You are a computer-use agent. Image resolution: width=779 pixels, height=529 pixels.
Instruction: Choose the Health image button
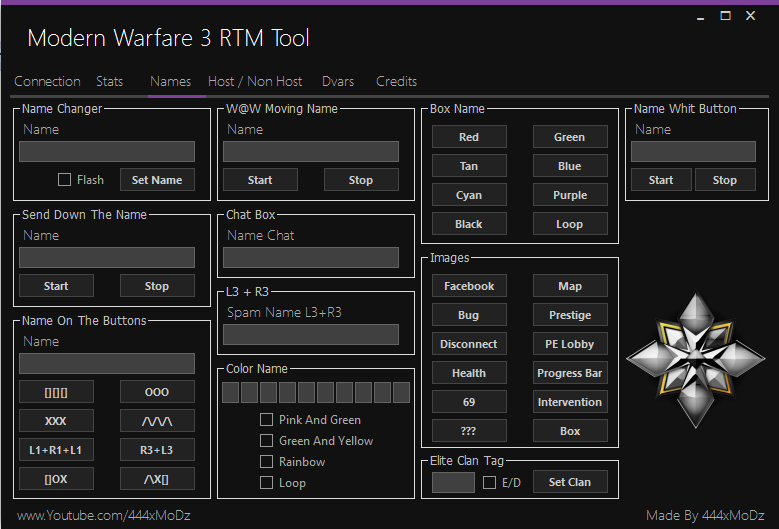pos(469,373)
